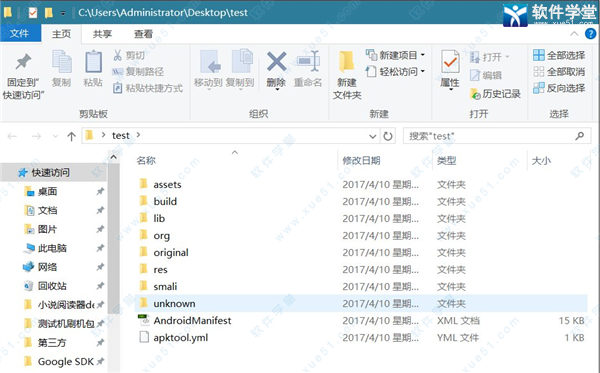This screenshot has height=373, width=600.
Task: Click the title bar properties checkmark icon
Action: (x=33, y=13)
